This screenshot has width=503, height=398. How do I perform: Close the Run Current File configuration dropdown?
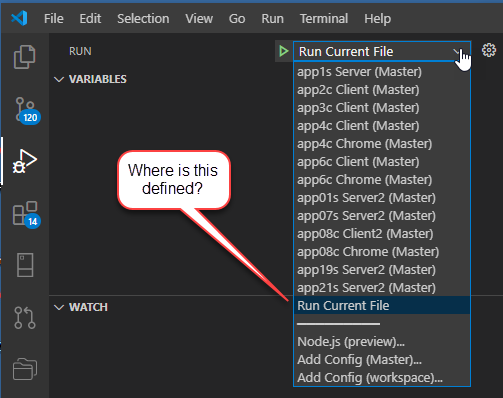click(x=382, y=51)
